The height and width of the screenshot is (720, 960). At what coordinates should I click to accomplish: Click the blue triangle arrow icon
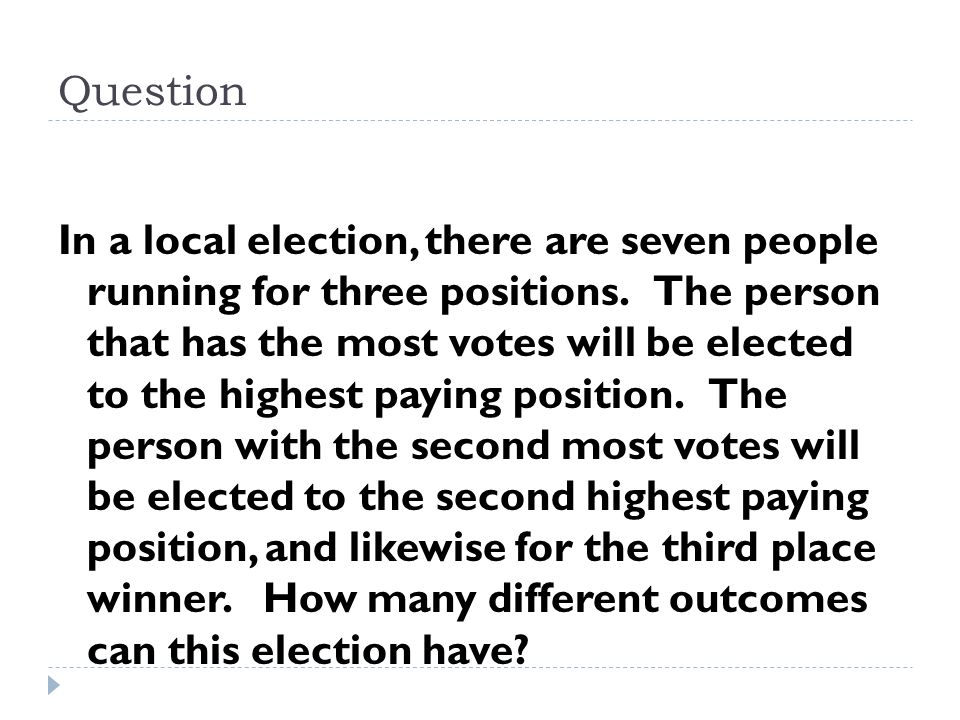tap(54, 684)
